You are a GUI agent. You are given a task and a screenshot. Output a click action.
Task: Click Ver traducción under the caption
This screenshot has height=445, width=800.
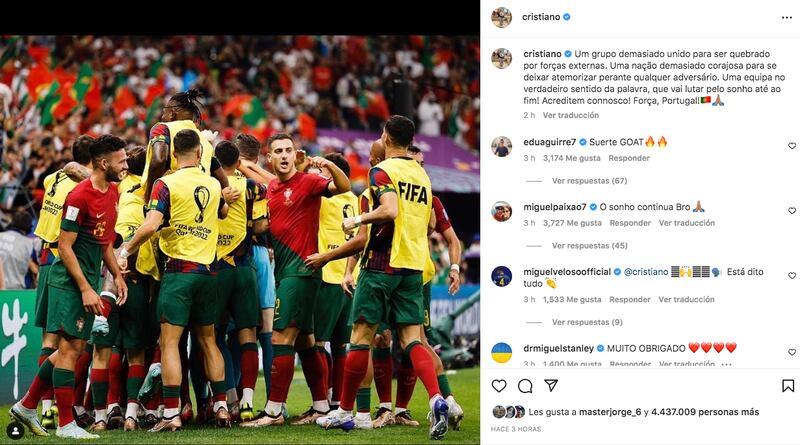[570, 115]
